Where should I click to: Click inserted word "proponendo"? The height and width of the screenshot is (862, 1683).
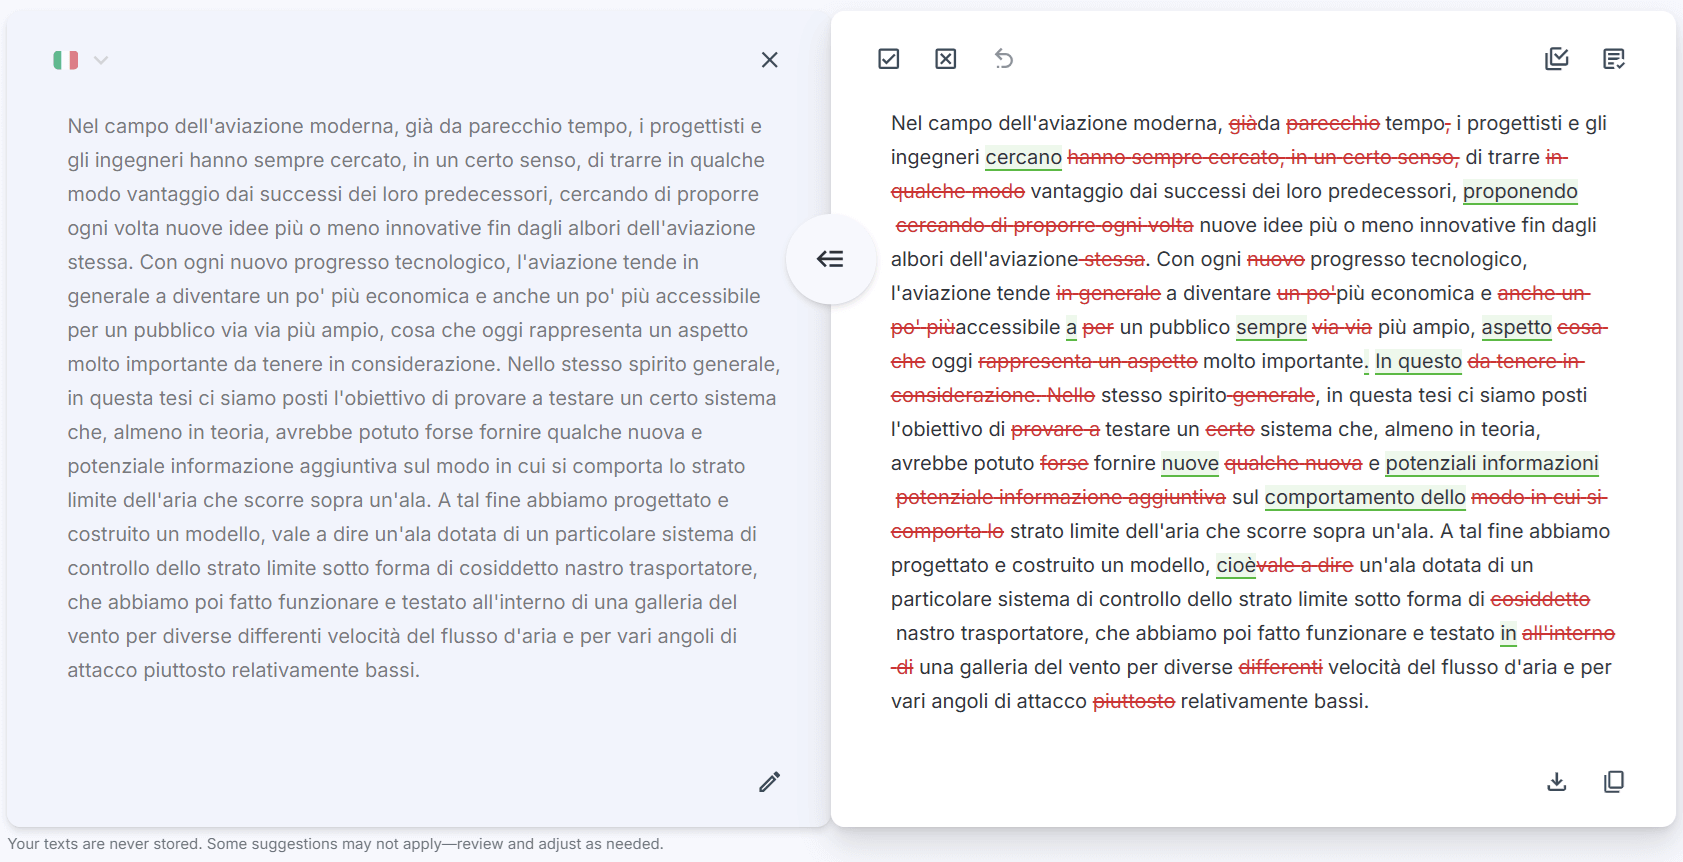[x=1520, y=191]
